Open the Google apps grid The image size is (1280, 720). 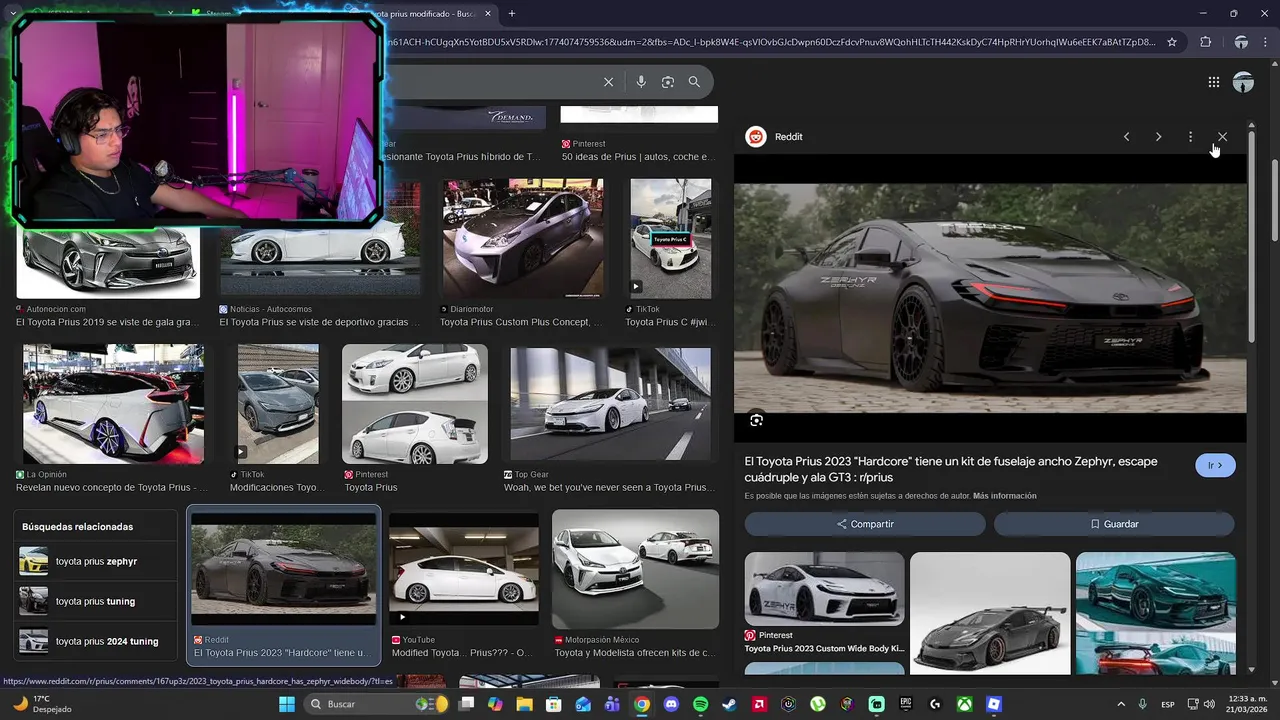(1214, 82)
